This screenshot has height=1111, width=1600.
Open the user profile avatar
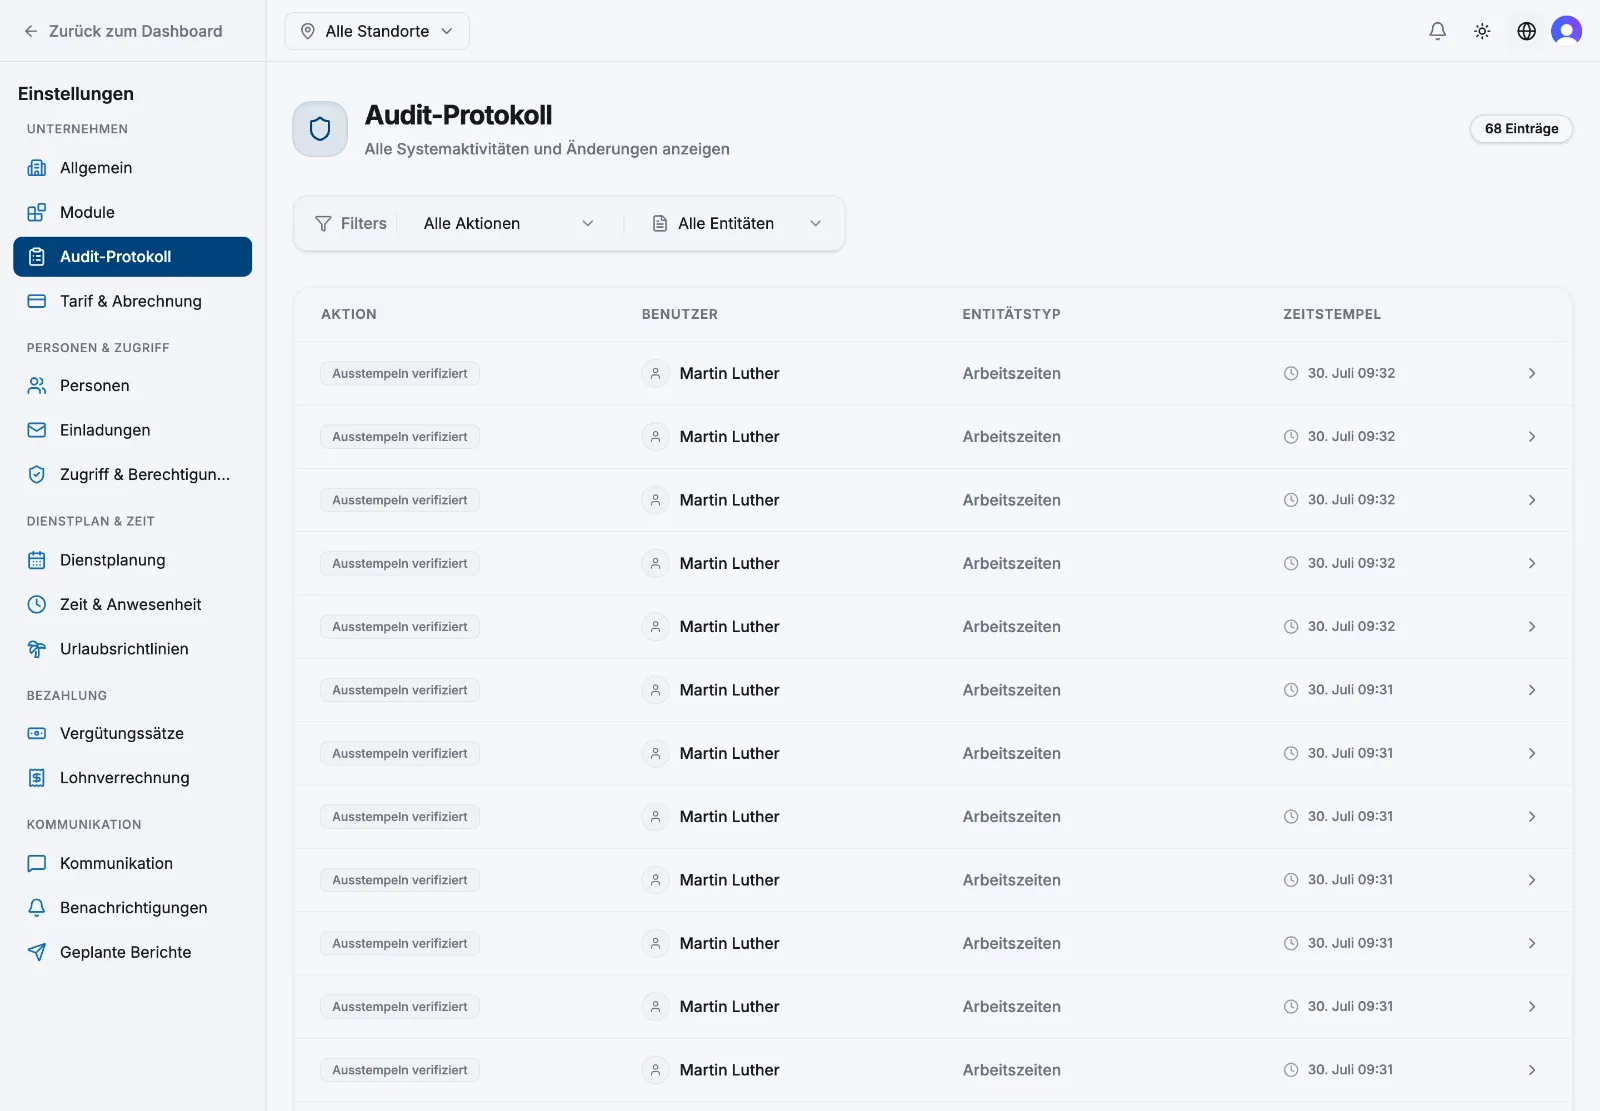point(1566,31)
